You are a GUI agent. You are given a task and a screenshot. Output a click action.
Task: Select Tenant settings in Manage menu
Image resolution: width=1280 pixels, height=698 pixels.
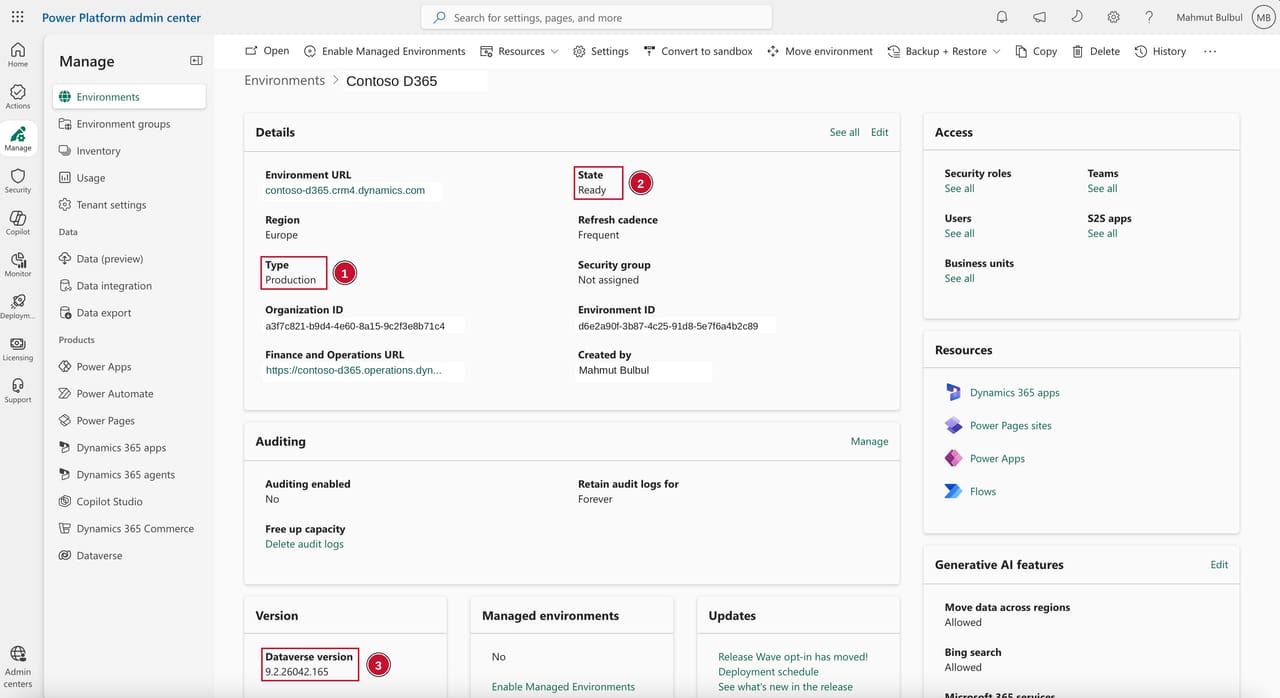[x=130, y=205]
